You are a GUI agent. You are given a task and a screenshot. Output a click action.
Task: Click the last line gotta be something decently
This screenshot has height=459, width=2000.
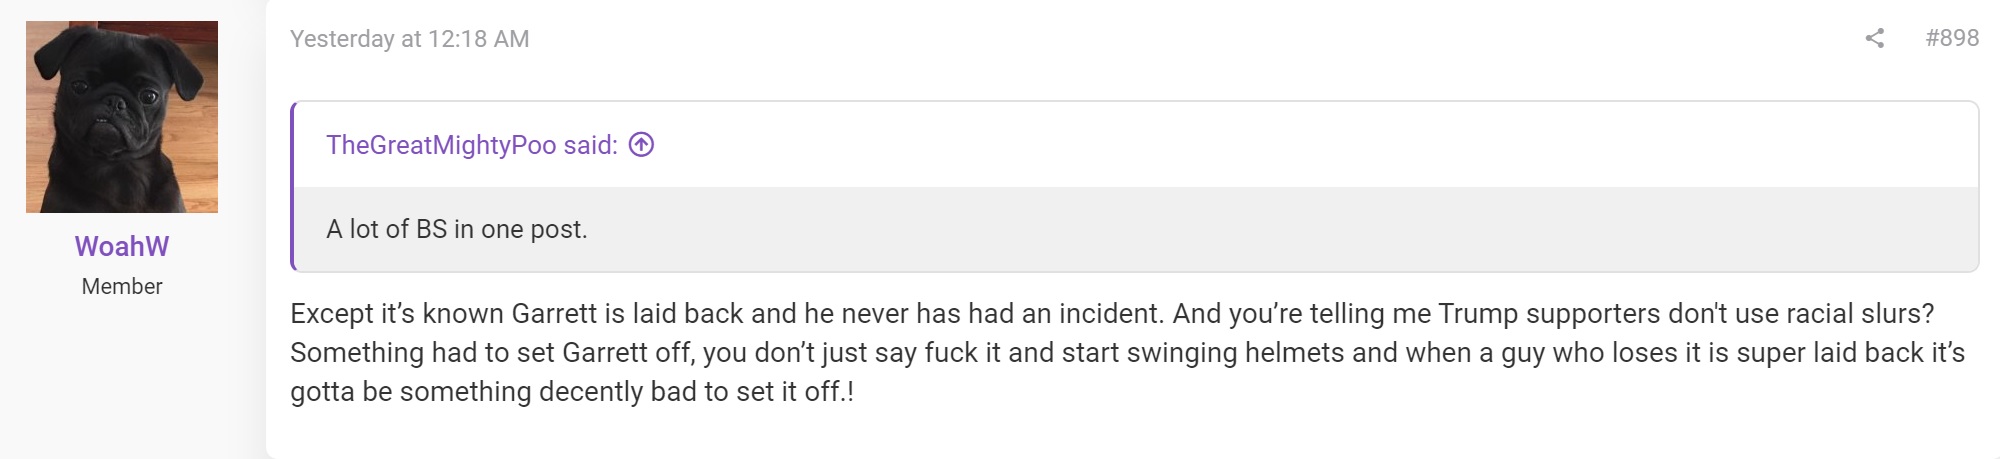pos(572,391)
